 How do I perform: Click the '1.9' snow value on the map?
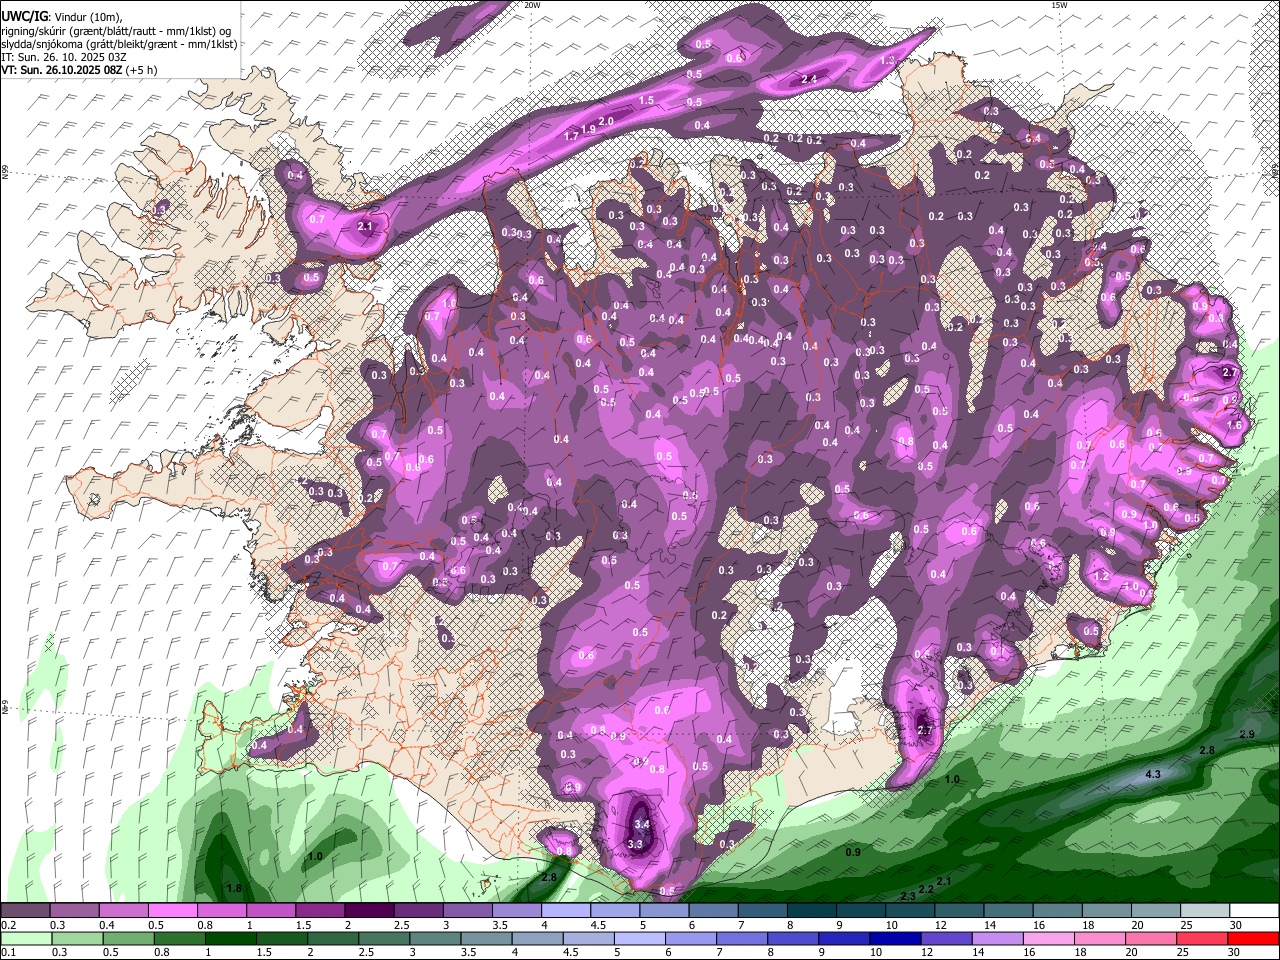coord(590,128)
